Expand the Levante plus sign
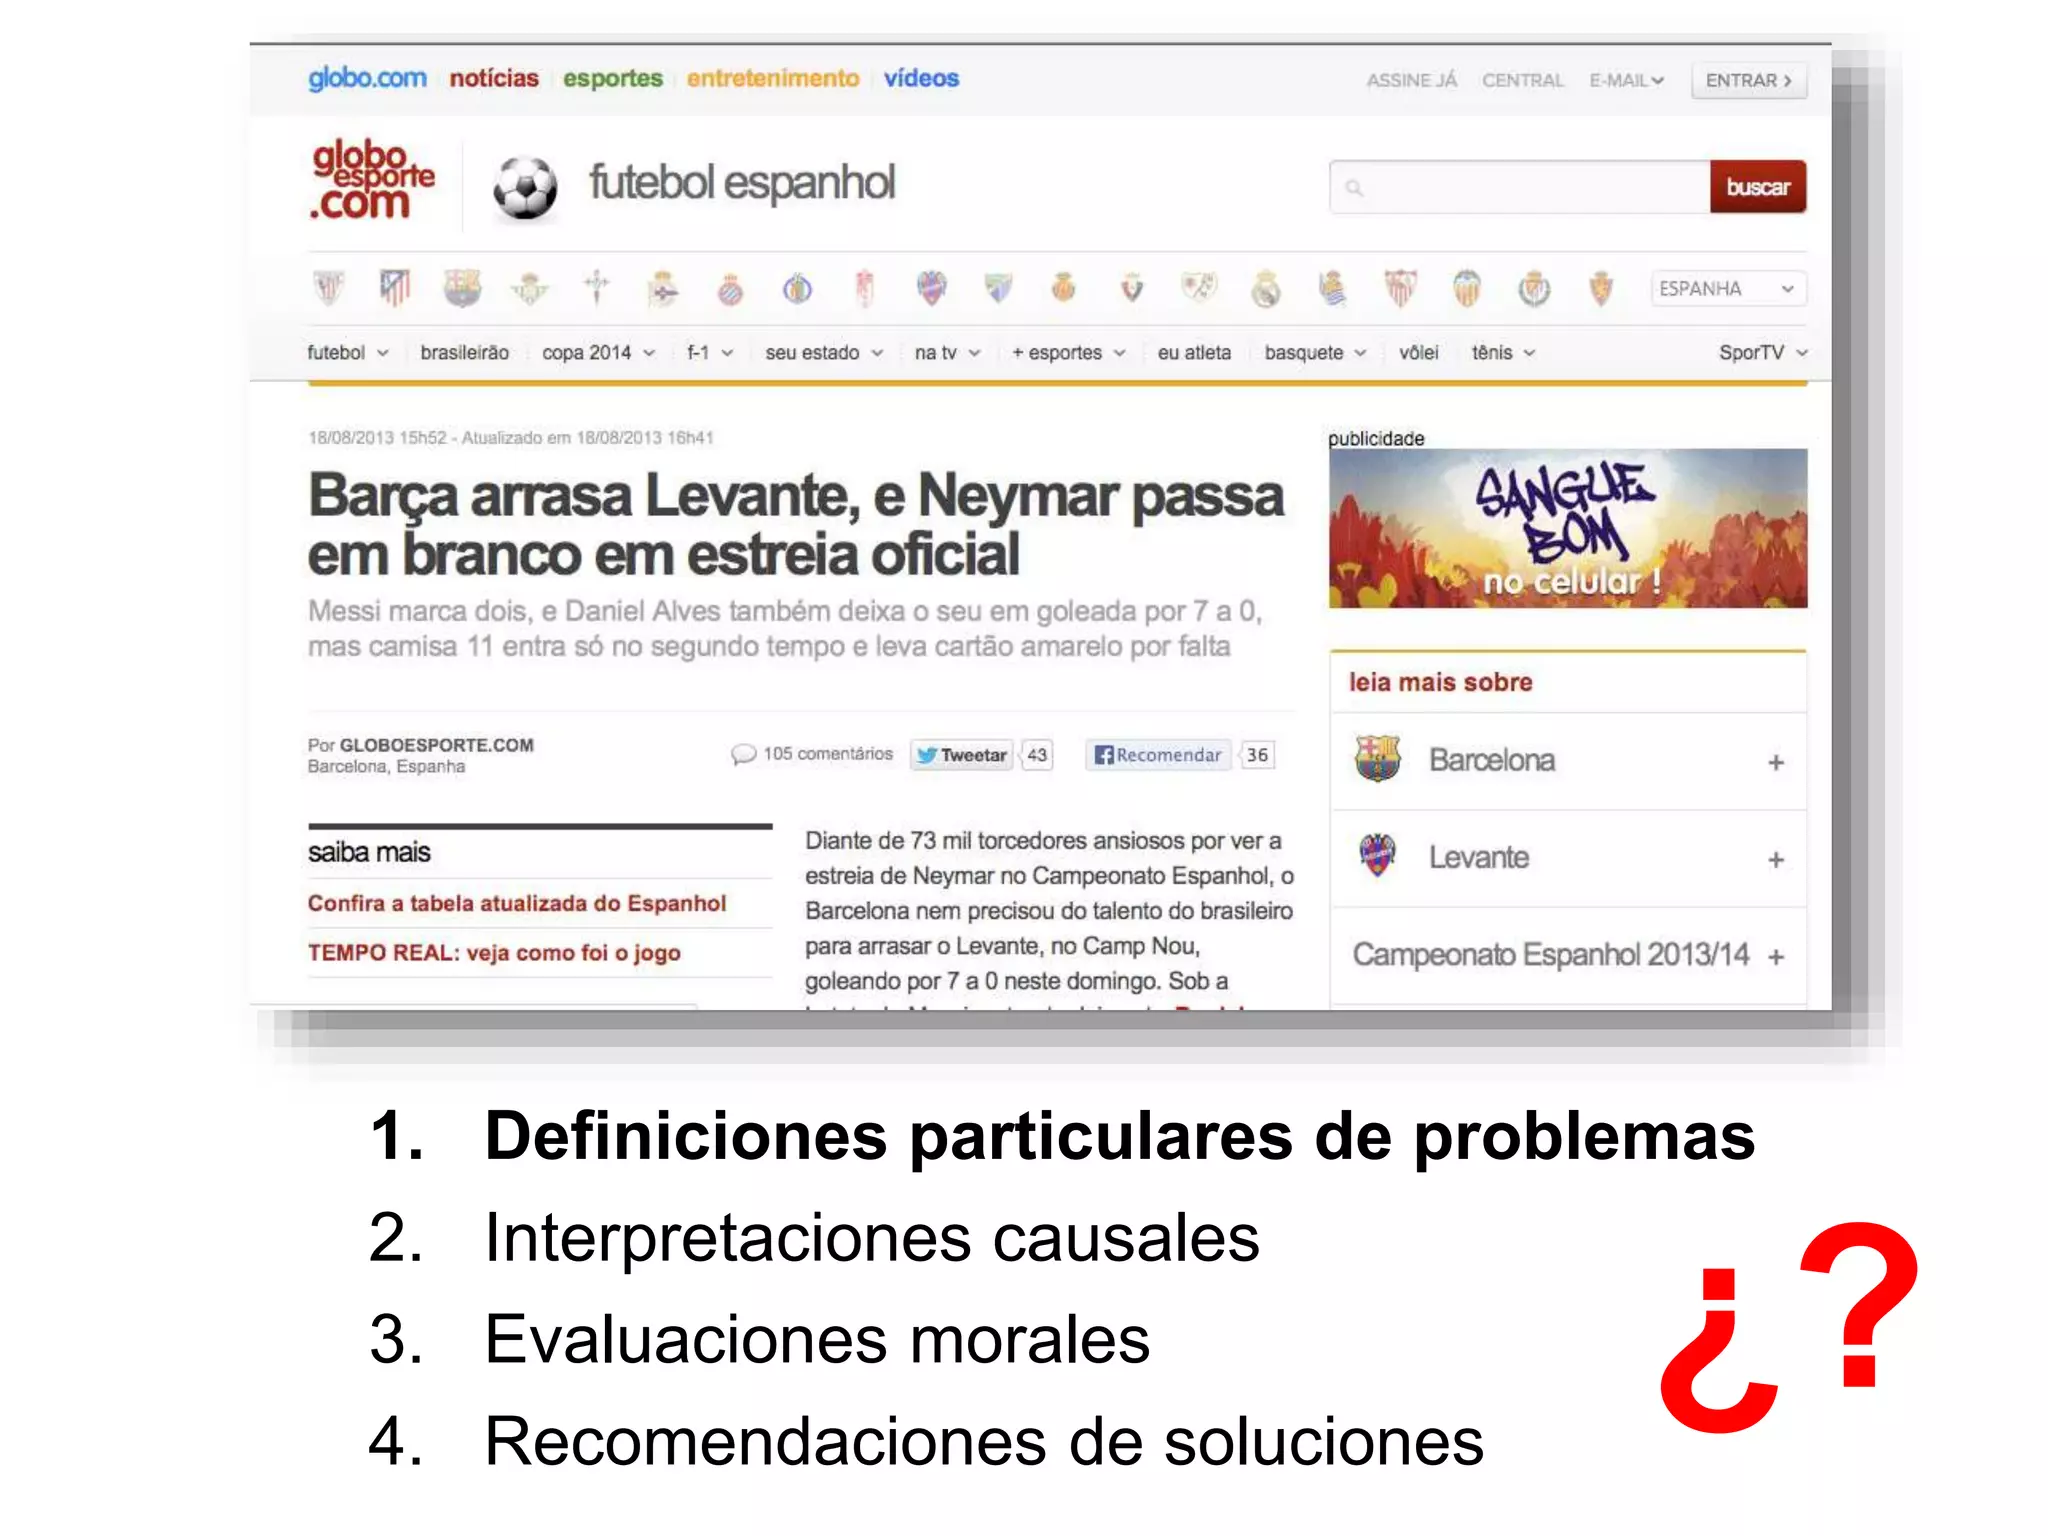Image resolution: width=2048 pixels, height=1536 pixels. [x=1776, y=859]
